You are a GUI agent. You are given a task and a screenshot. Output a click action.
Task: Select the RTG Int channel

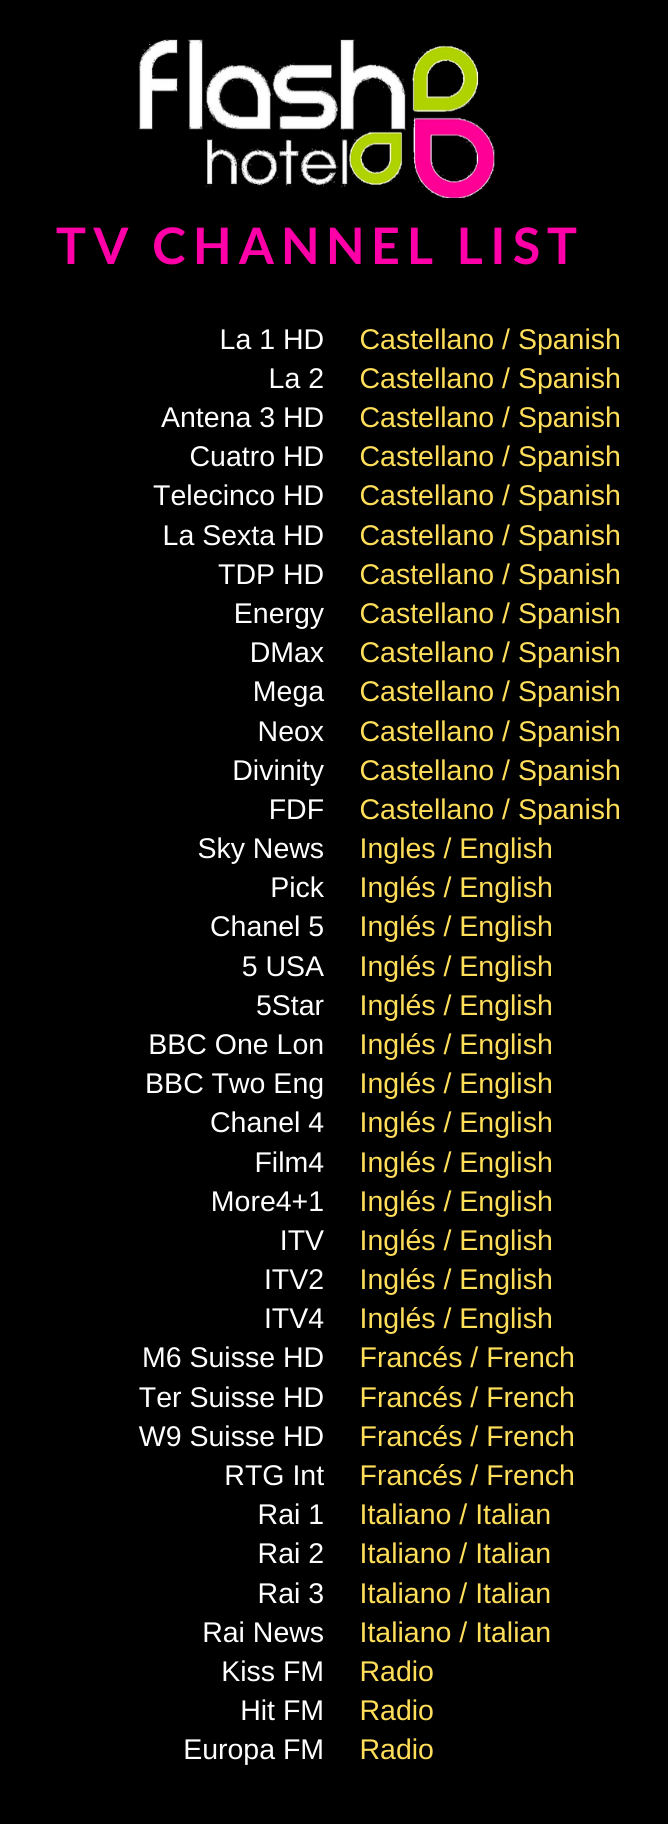pos(274,1476)
